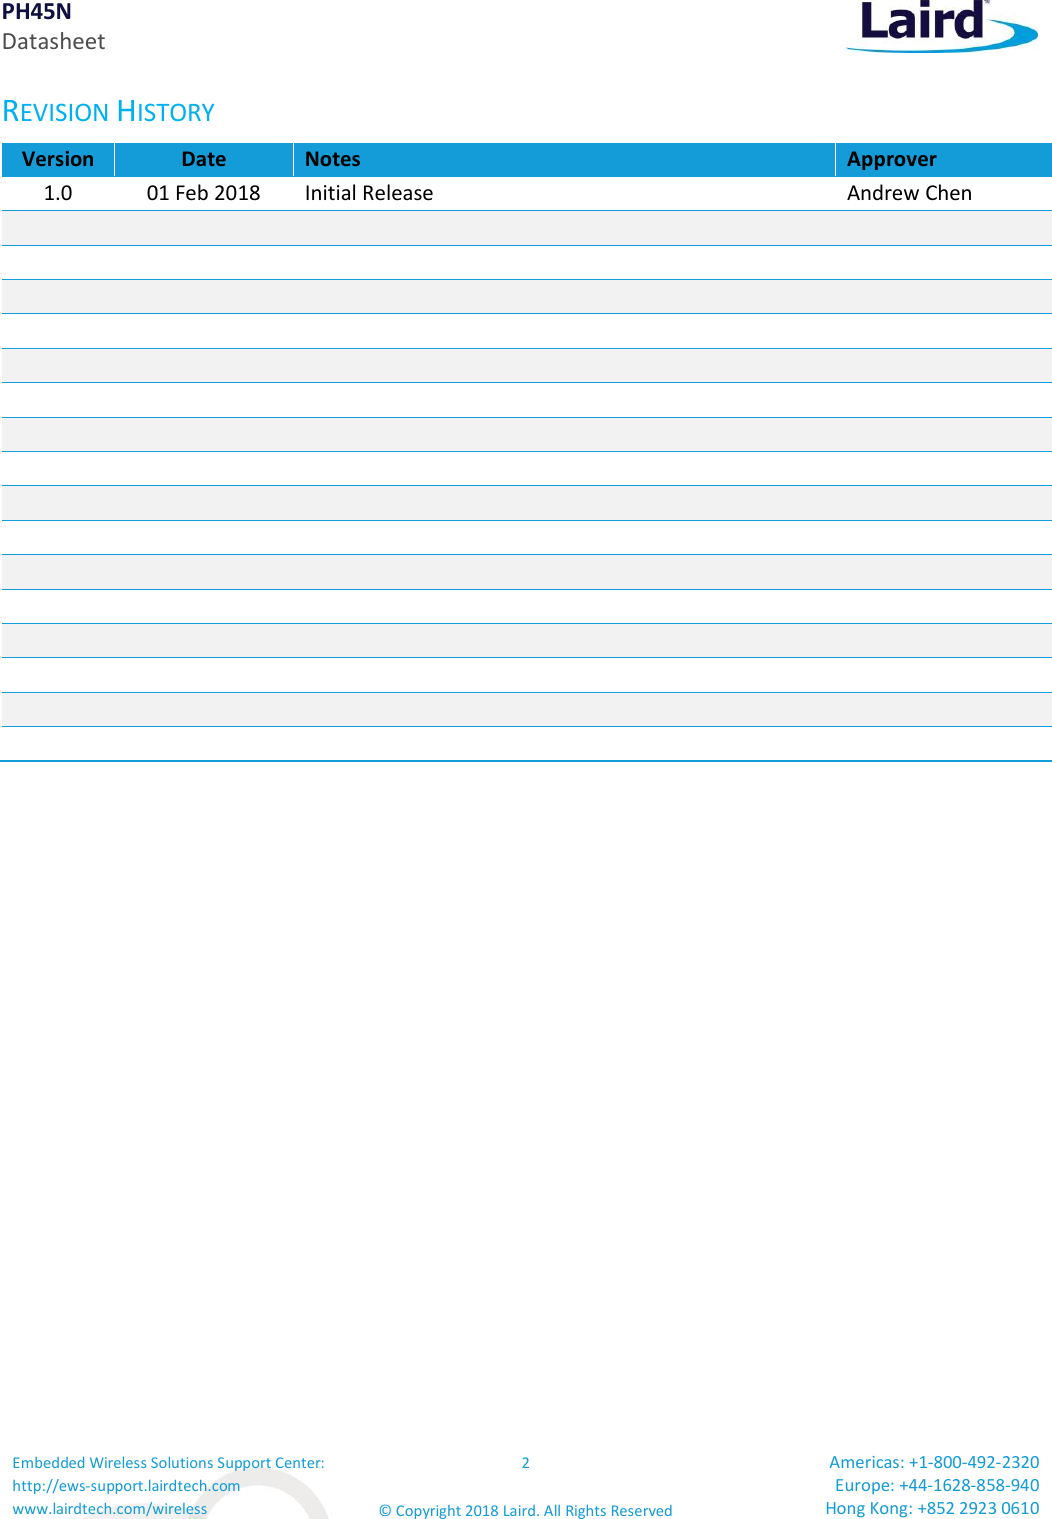
Task: Click the page number 2 in footer
Action: 525,1463
